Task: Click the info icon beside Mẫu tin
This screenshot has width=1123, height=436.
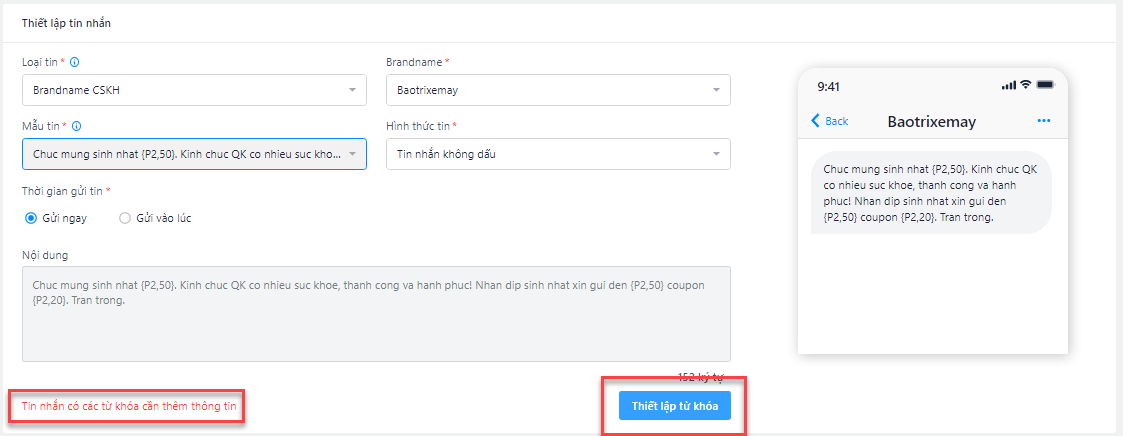Action: (77, 126)
